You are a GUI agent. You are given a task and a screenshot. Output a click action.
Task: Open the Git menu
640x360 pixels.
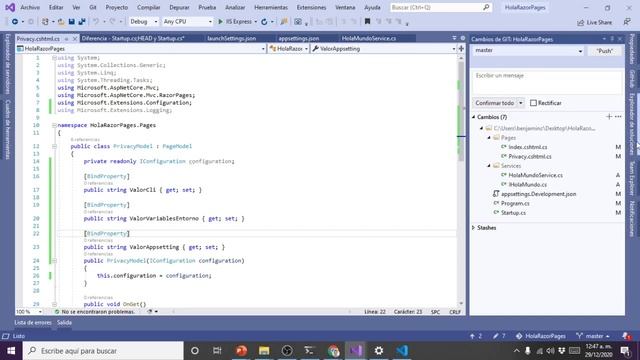click(x=93, y=7)
